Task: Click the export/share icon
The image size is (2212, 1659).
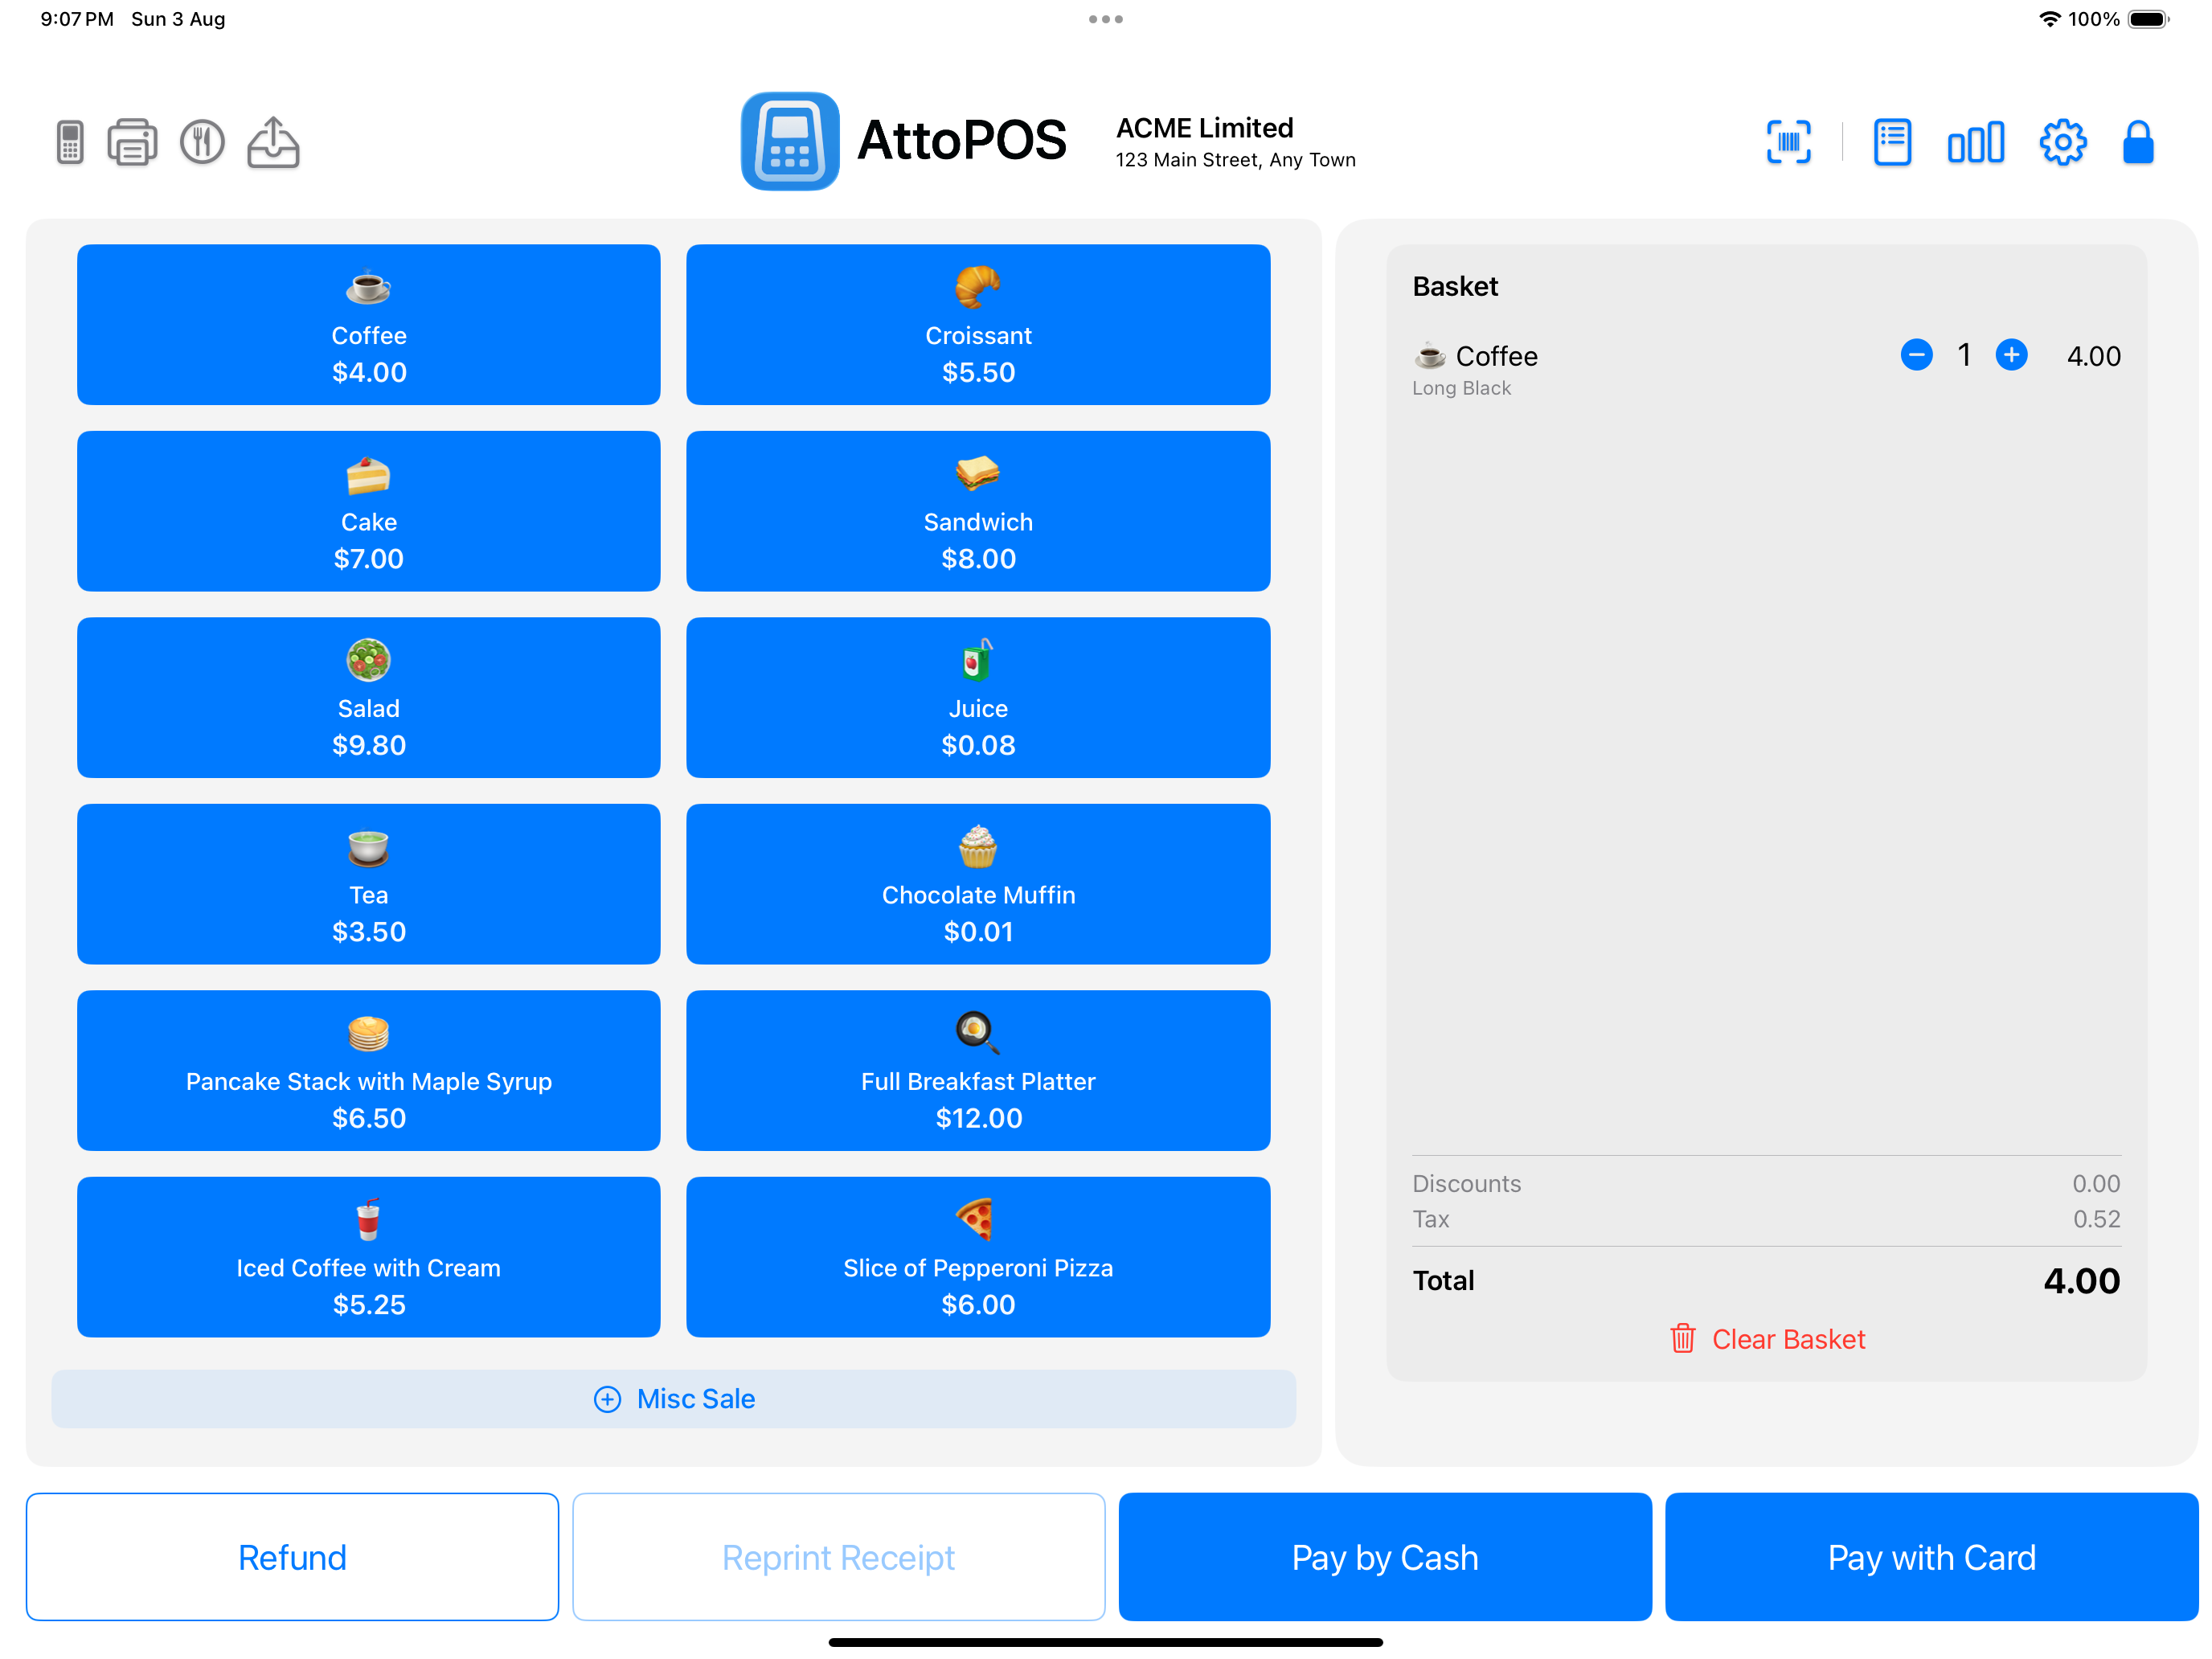Action: coord(273,142)
